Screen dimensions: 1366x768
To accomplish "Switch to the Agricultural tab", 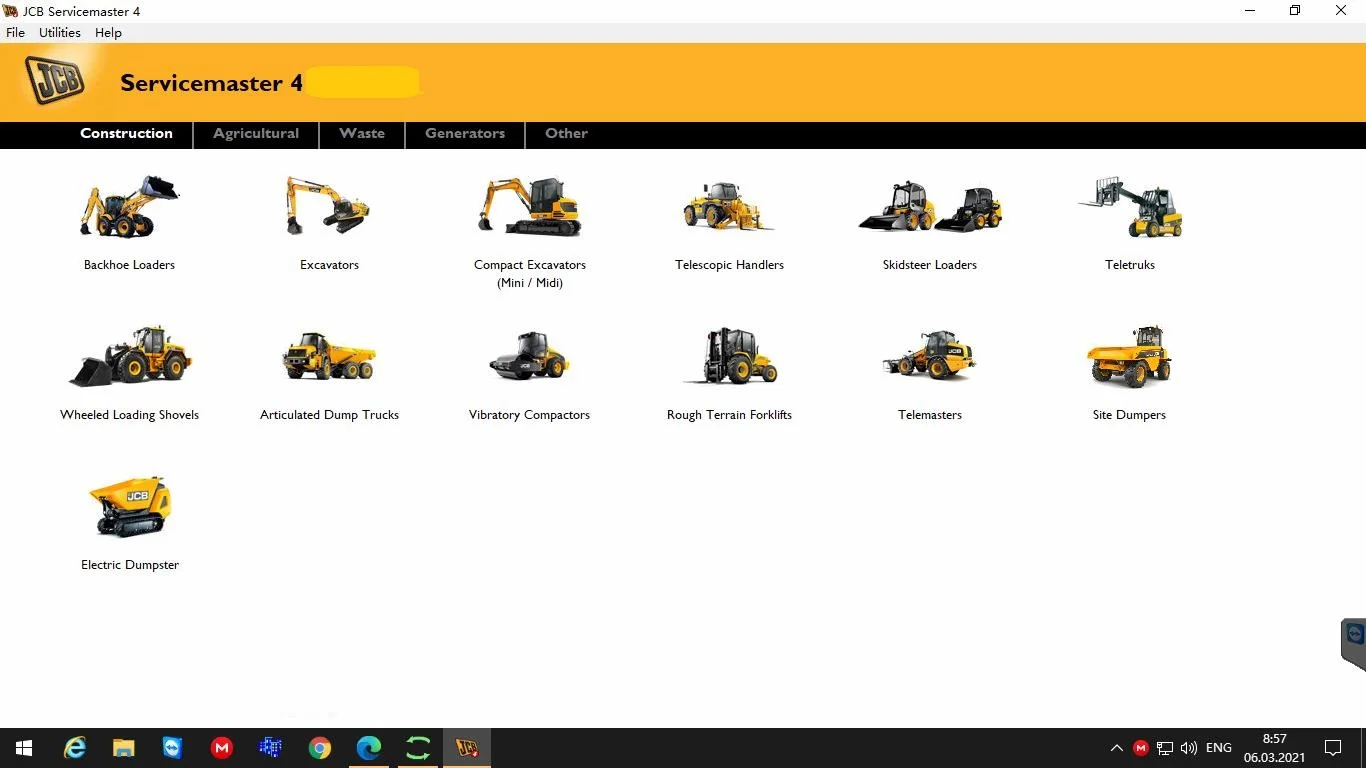I will tap(255, 134).
